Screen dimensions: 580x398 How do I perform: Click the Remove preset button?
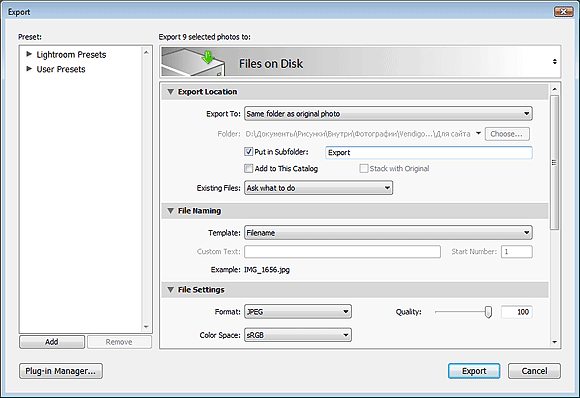tap(119, 342)
